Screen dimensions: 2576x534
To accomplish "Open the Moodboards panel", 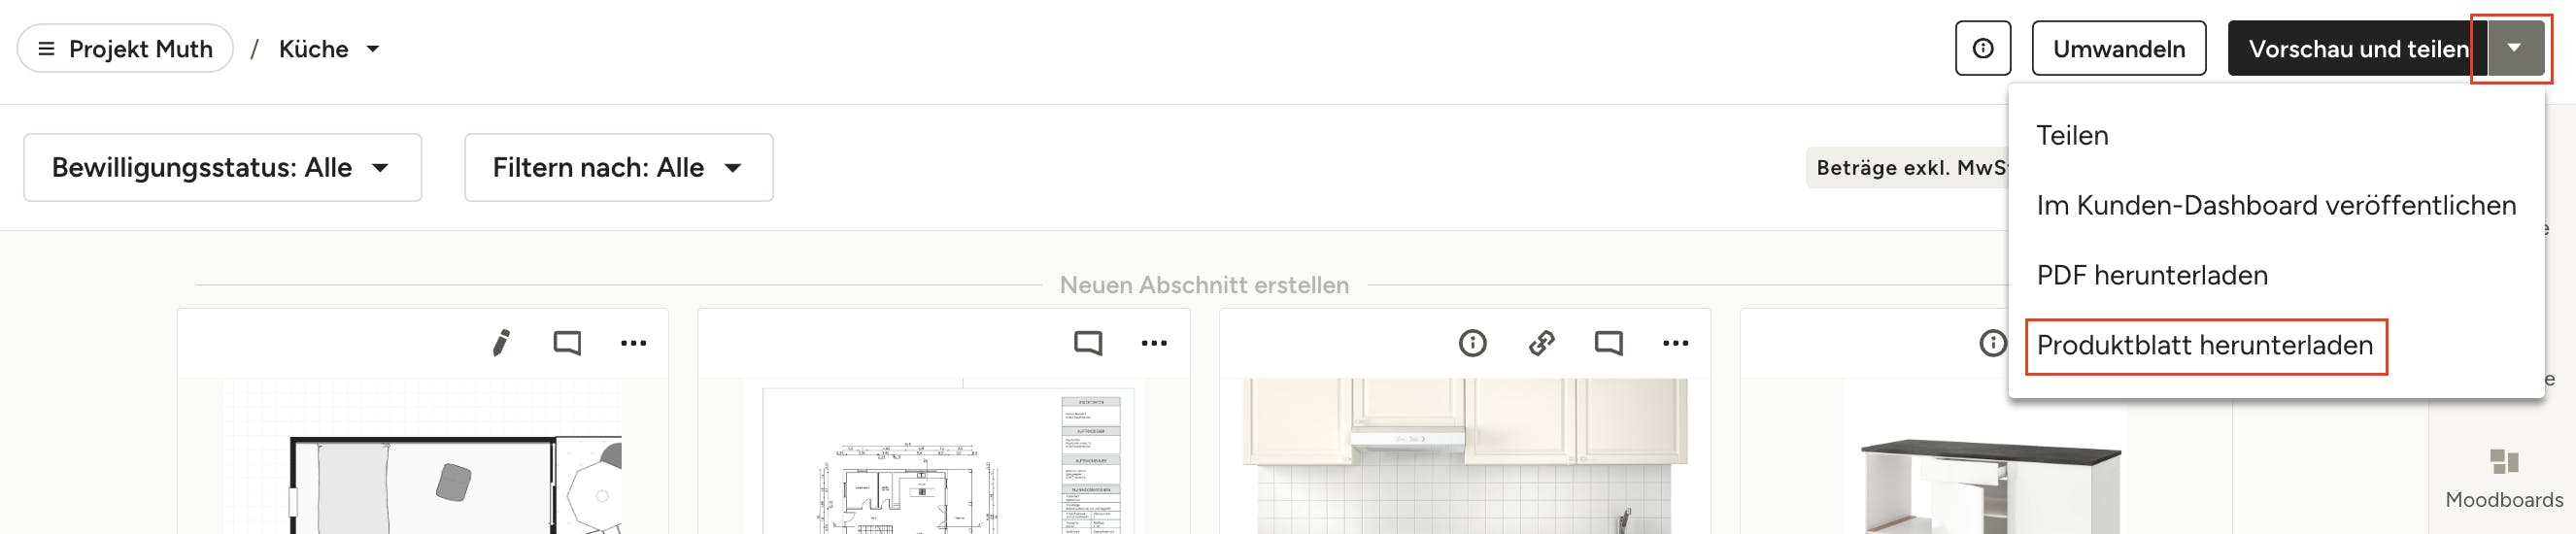I will (2503, 478).
